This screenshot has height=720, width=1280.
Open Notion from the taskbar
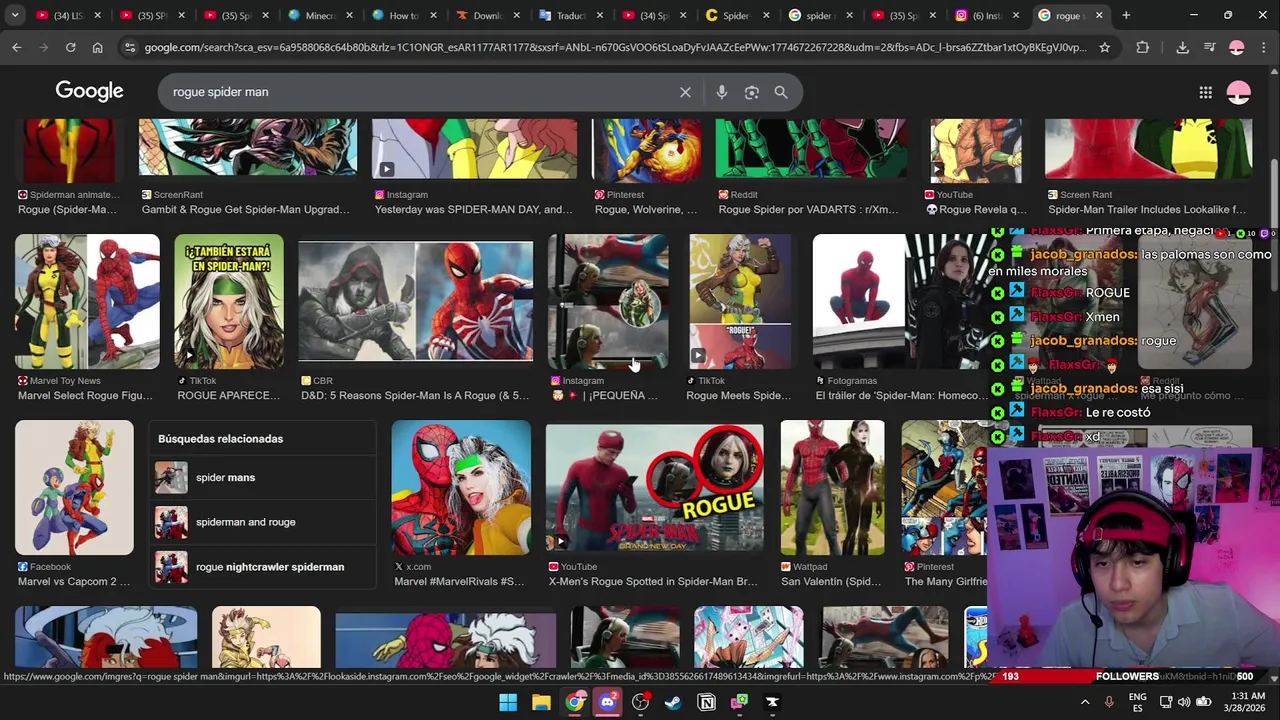[706, 702]
